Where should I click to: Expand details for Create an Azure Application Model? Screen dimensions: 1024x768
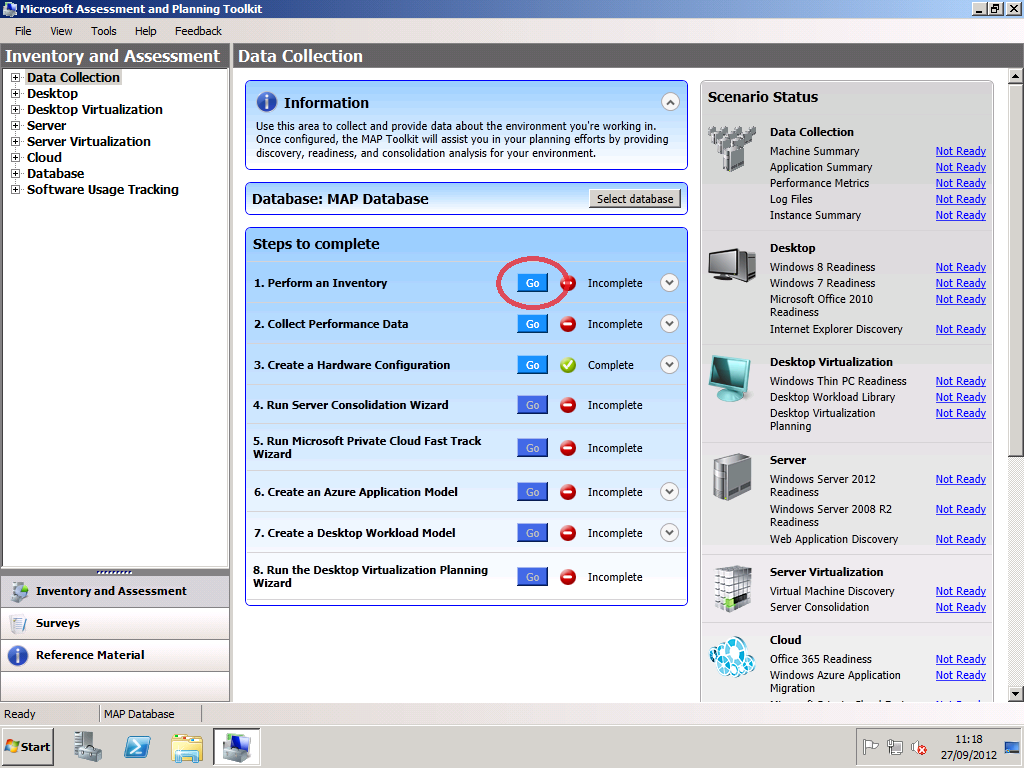669,492
